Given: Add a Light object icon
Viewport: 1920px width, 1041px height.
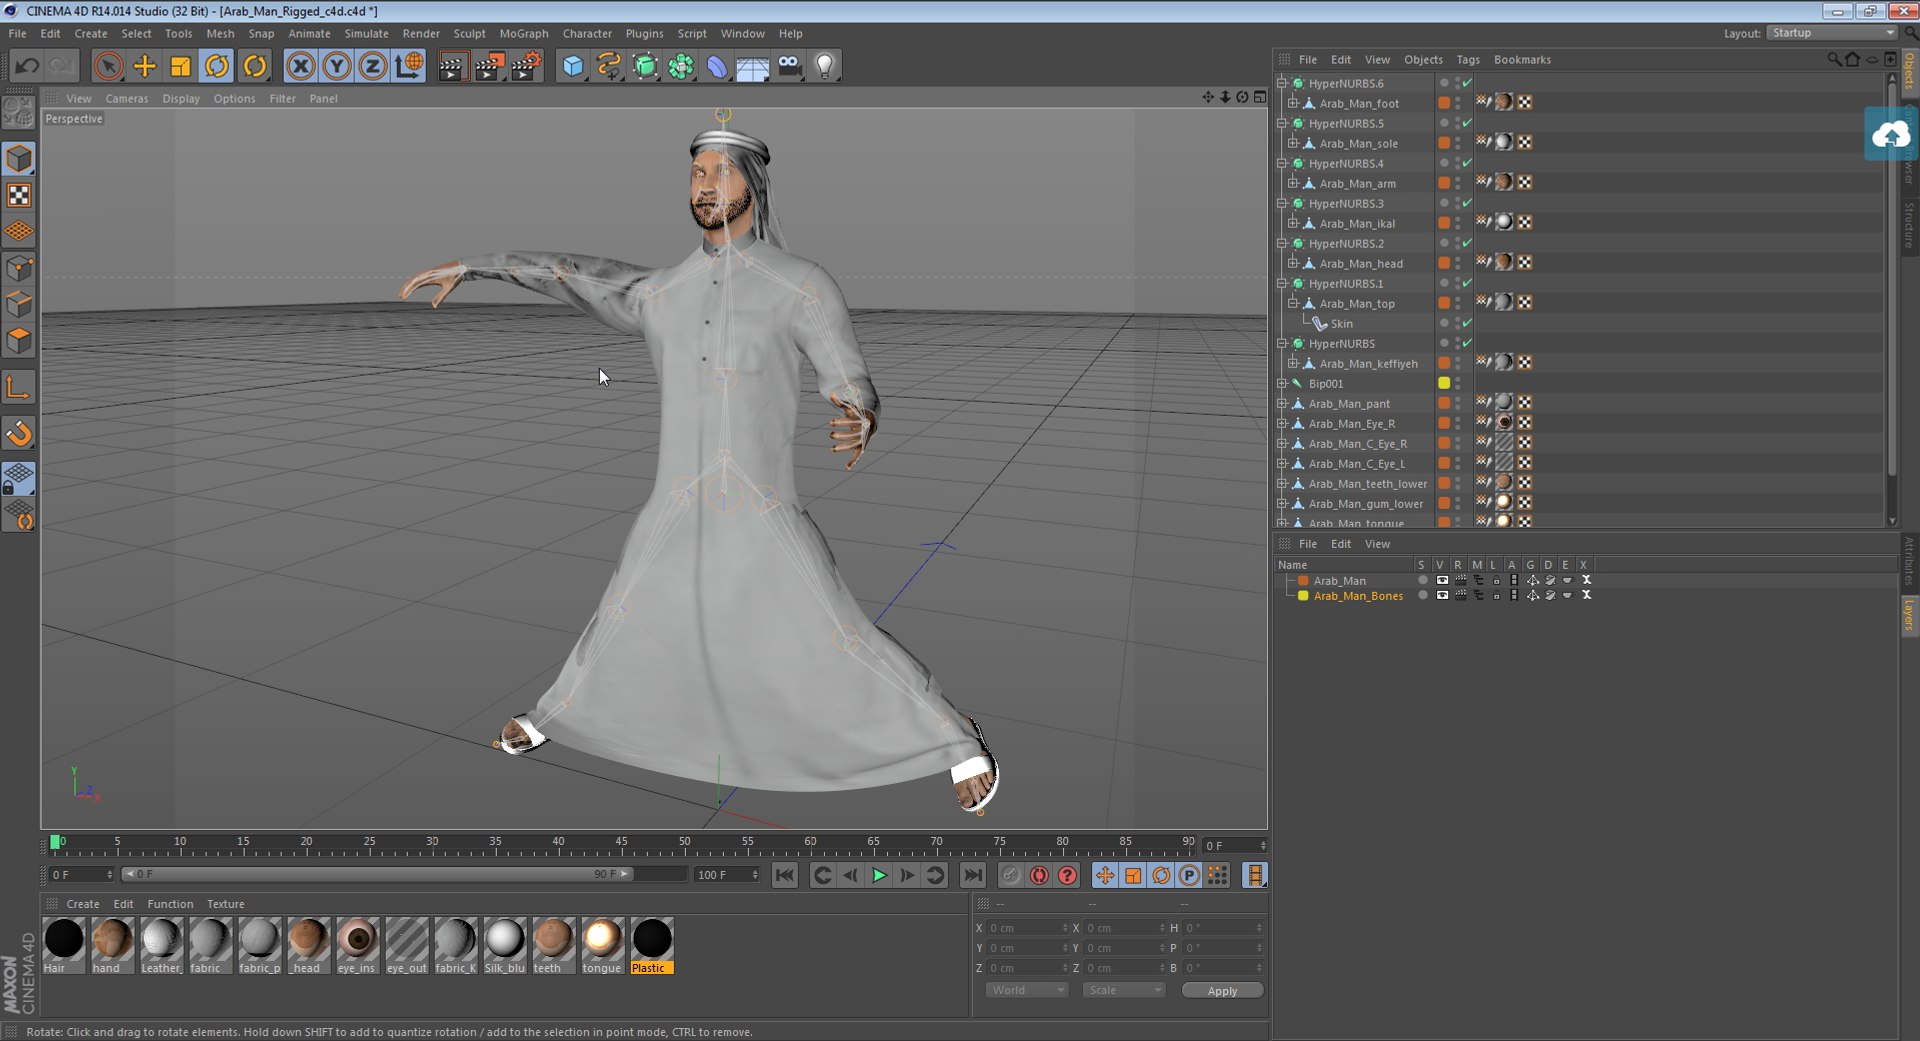Looking at the screenshot, I should (x=825, y=66).
